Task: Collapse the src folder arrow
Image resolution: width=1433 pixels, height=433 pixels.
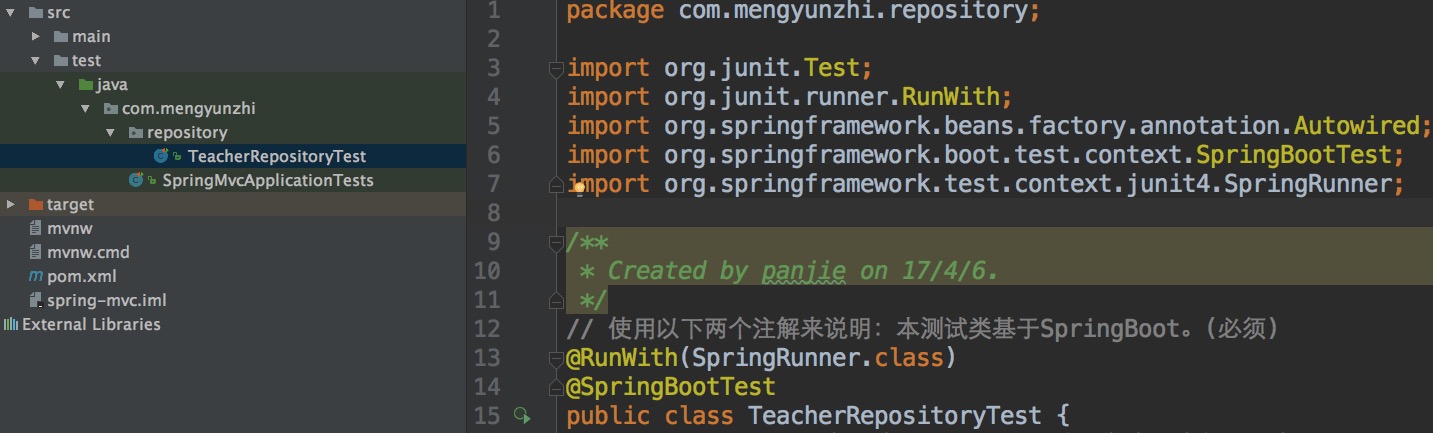Action: point(11,13)
